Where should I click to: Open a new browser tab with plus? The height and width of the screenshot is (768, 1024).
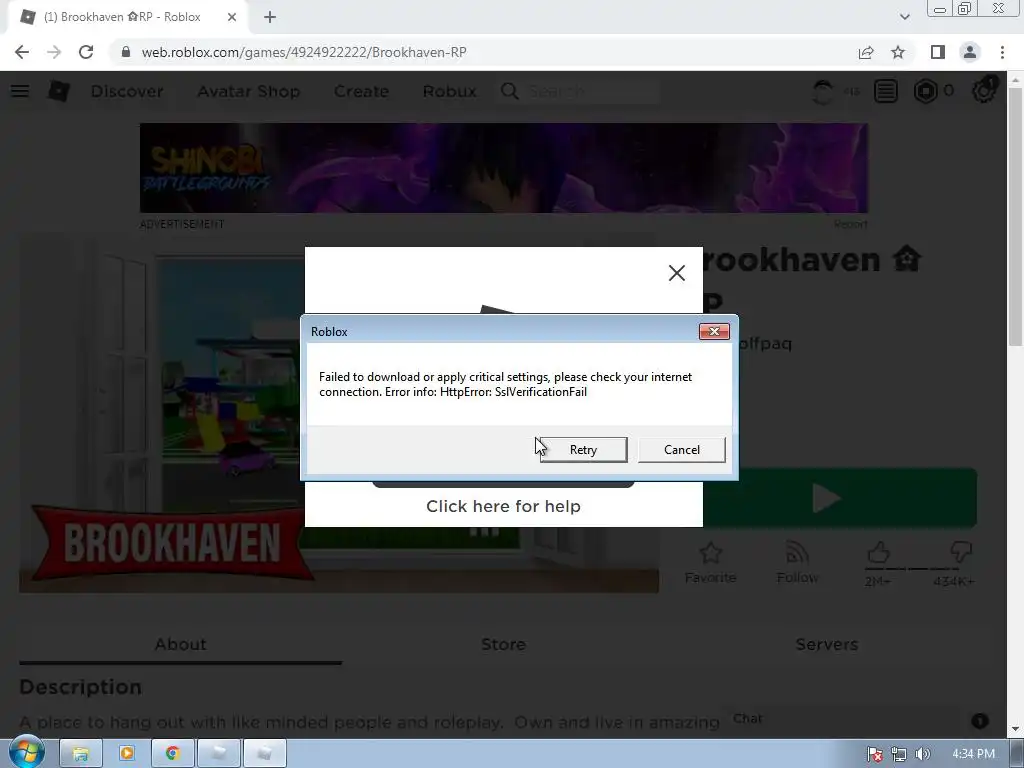point(270,17)
